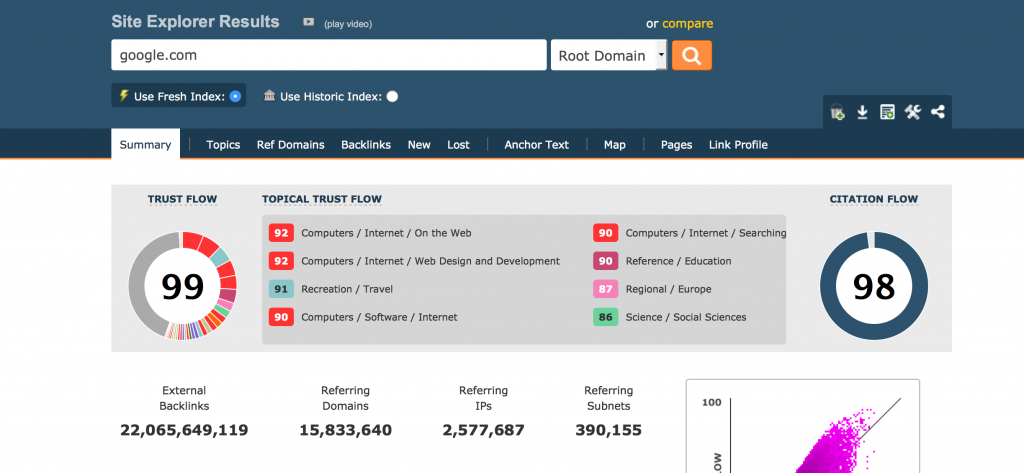The height and width of the screenshot is (473, 1024).
Task: Click the download arrow icon
Action: click(x=862, y=112)
